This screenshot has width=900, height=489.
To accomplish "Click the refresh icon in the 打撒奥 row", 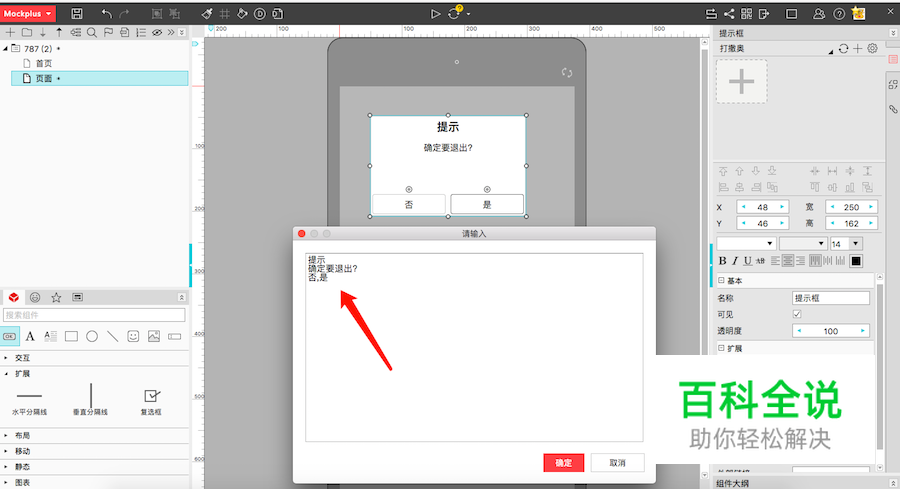I will point(843,48).
